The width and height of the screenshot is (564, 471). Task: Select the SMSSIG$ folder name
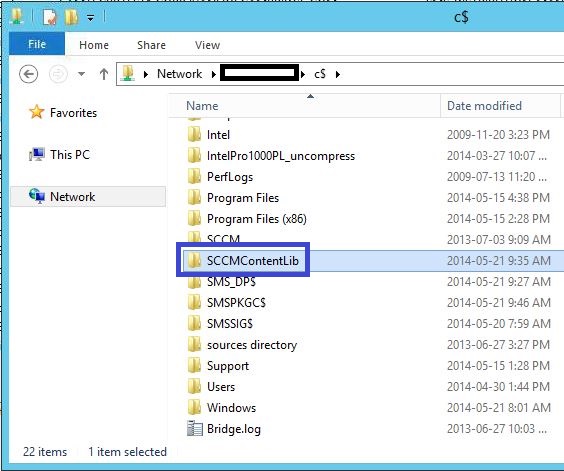[x=230, y=324]
